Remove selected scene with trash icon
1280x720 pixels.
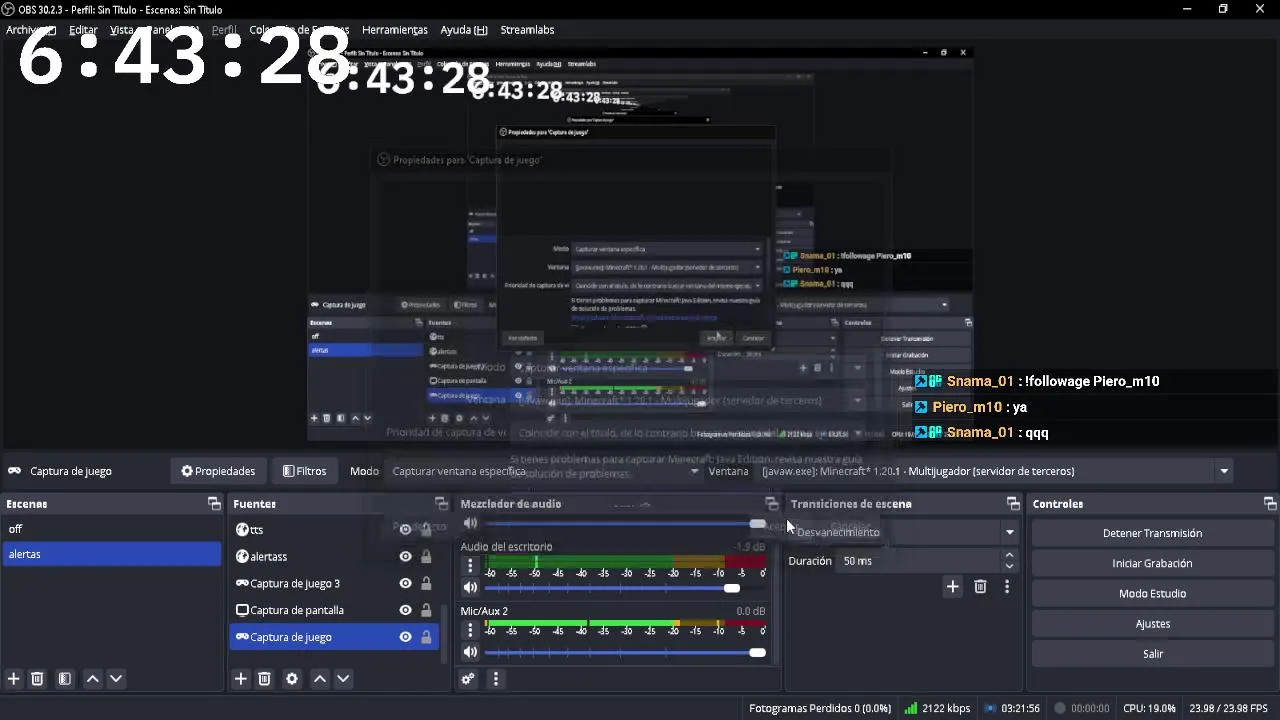point(37,679)
